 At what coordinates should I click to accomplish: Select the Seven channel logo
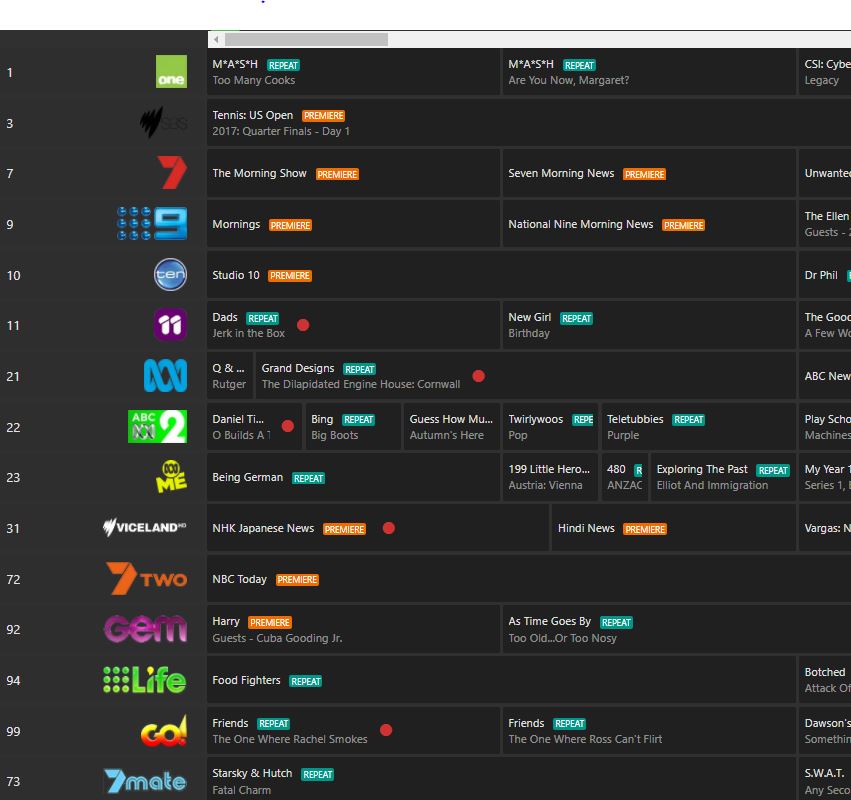coord(172,173)
